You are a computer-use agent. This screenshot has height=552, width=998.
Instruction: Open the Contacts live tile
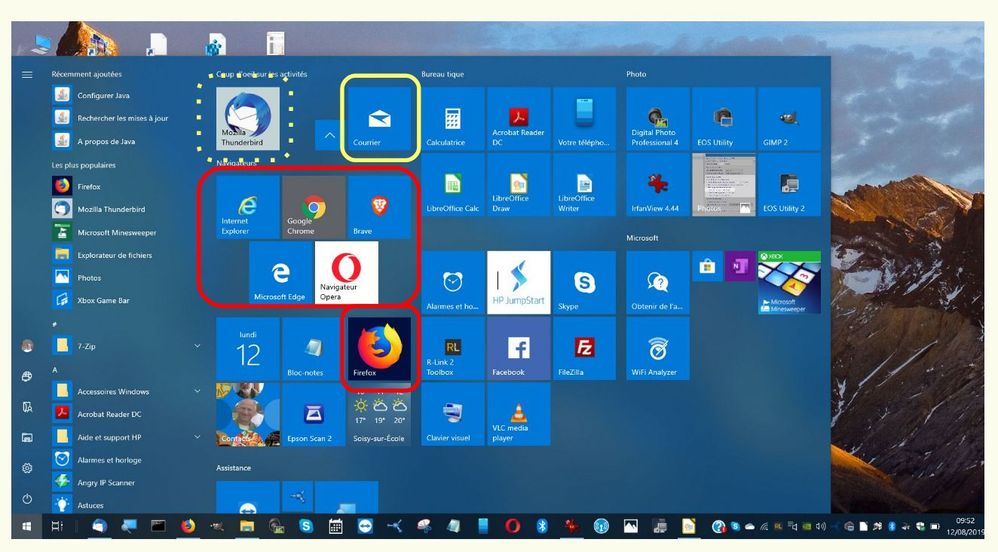[x=248, y=414]
